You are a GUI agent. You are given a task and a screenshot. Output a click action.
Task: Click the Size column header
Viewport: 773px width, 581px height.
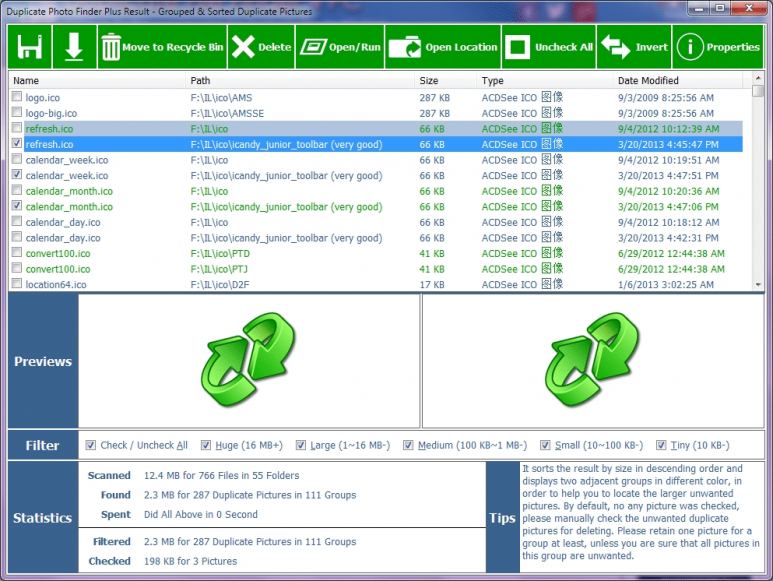tap(429, 80)
